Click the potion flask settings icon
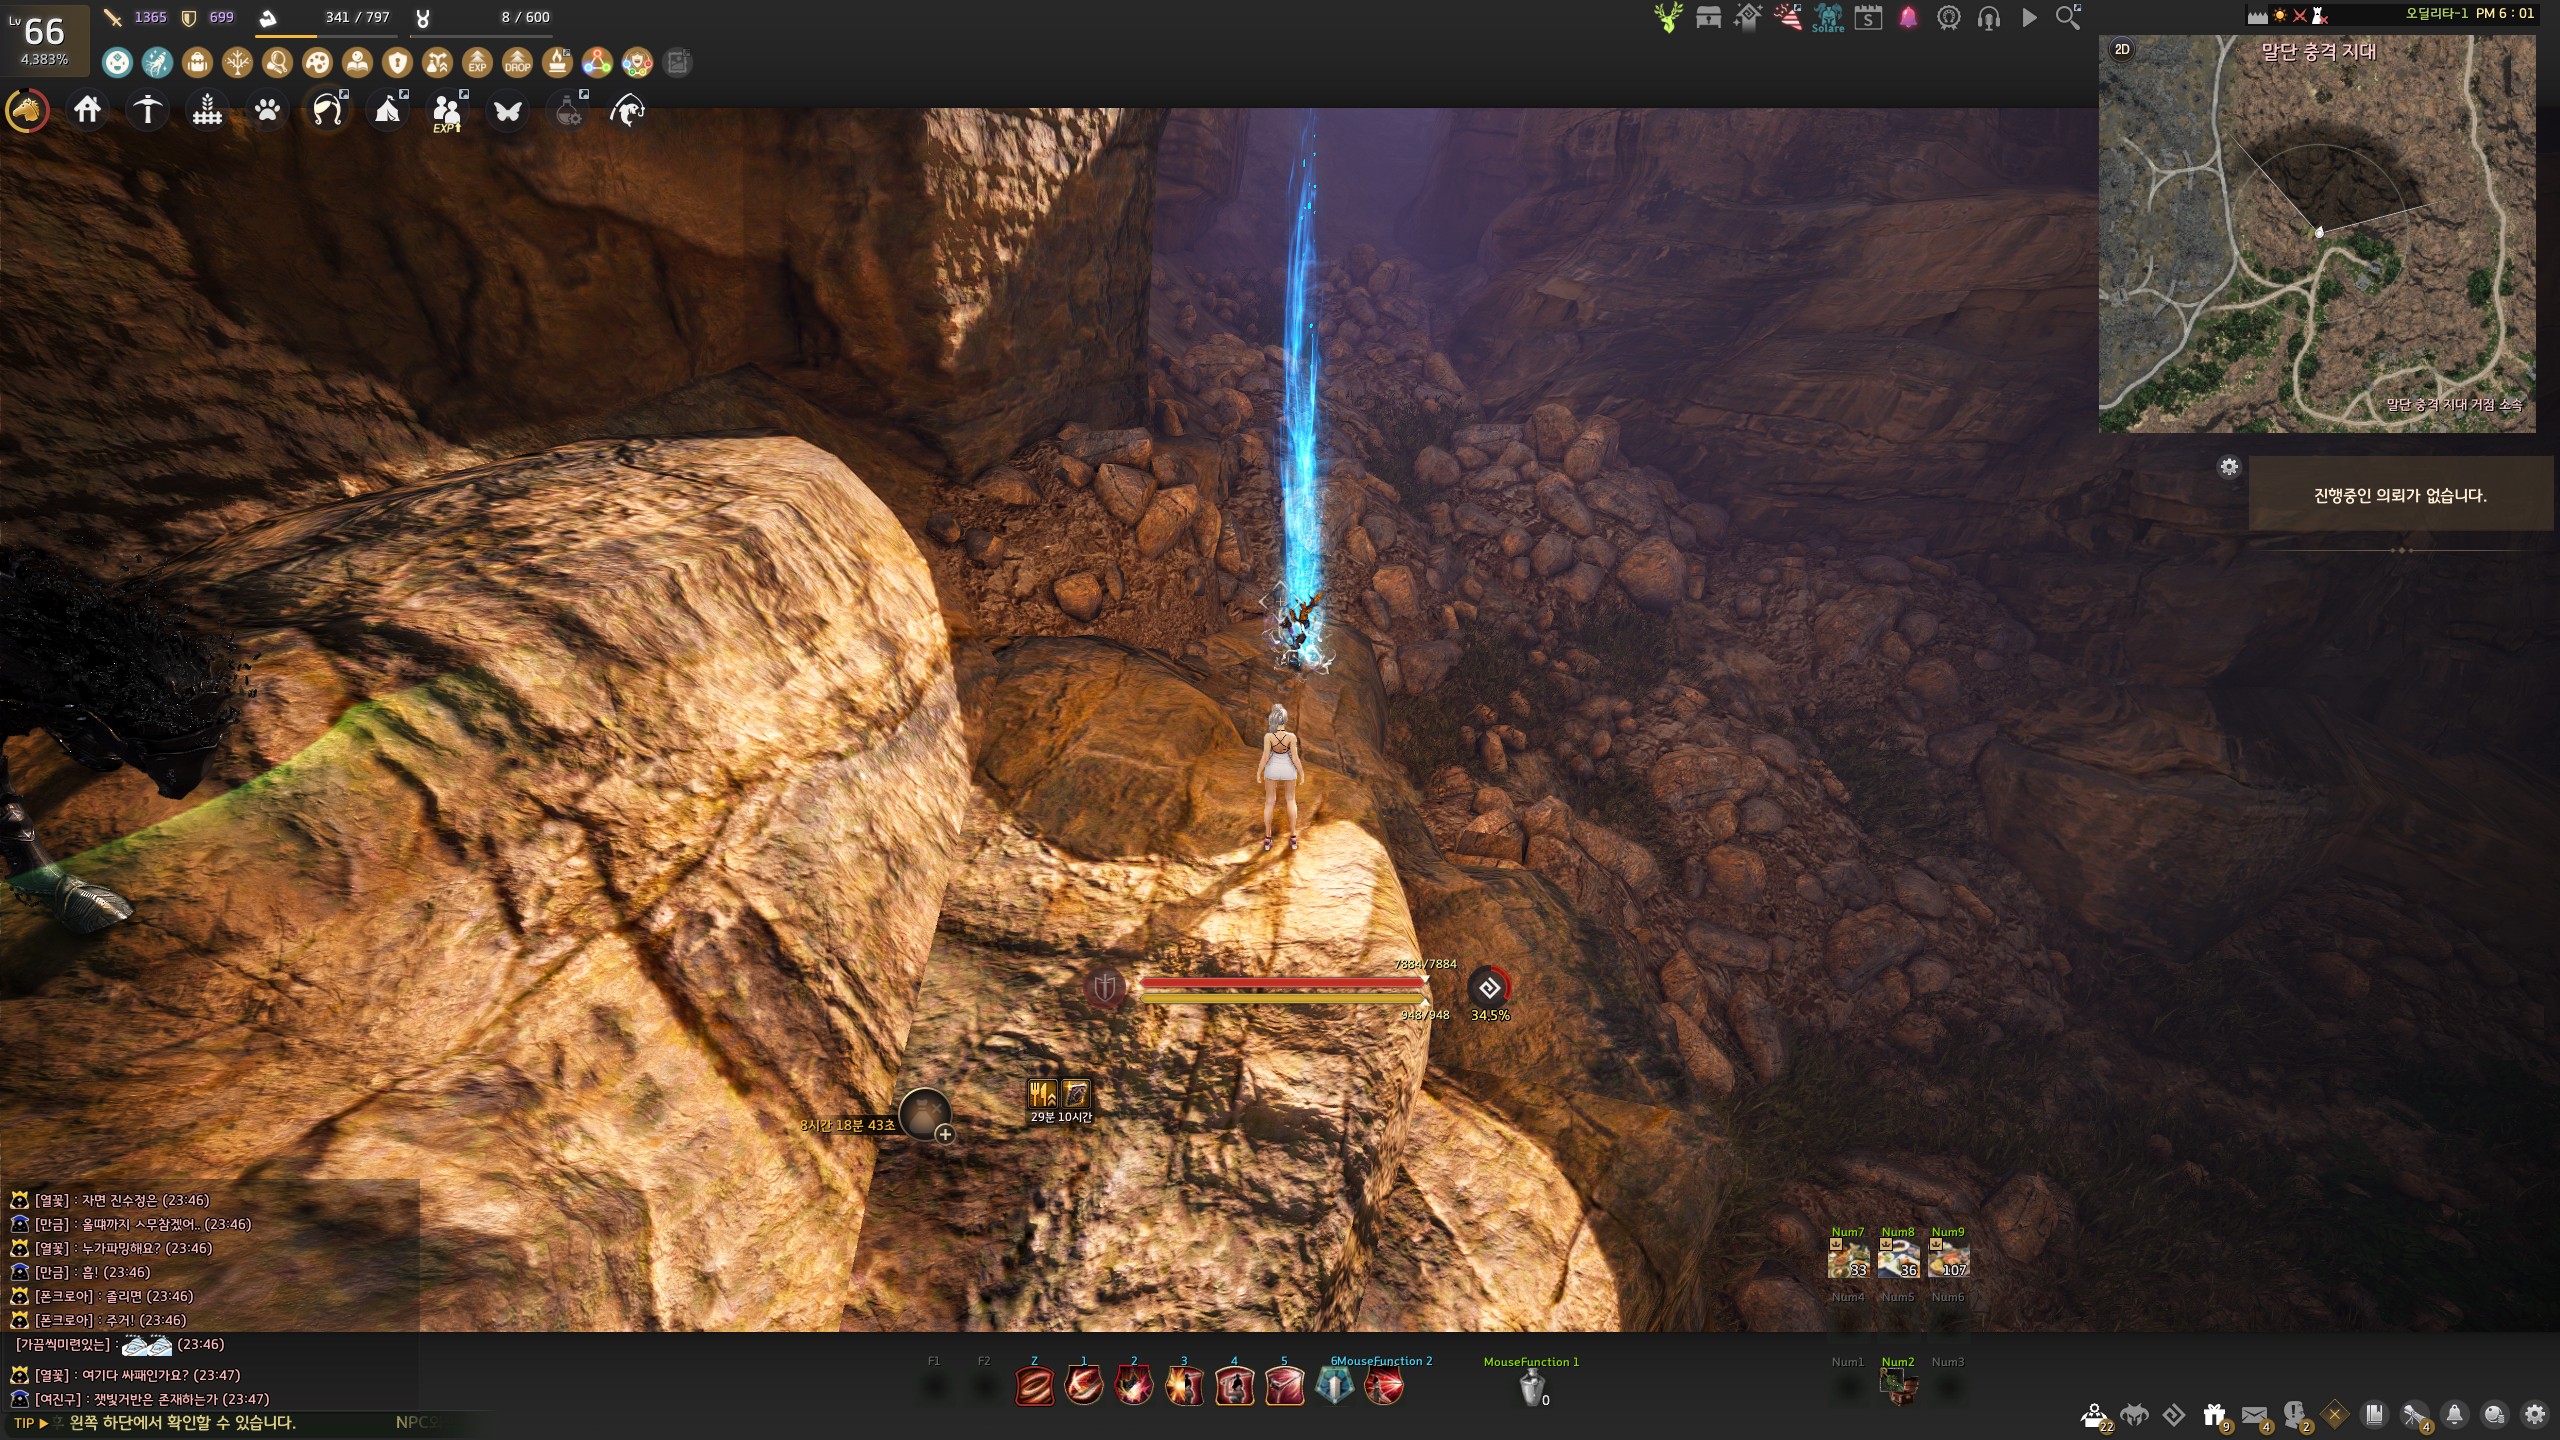 point(569,110)
